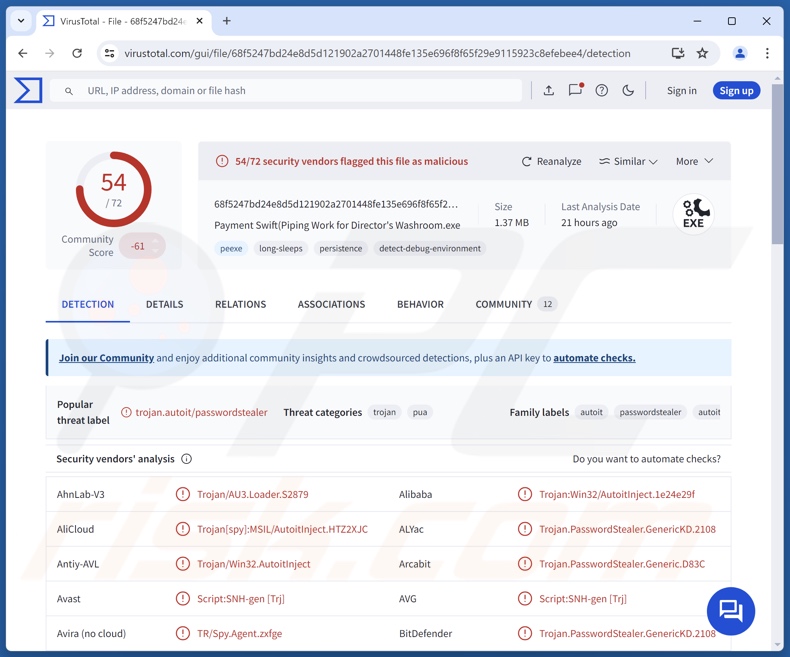Open the help question mark icon
This screenshot has height=657, width=790.
click(x=602, y=91)
